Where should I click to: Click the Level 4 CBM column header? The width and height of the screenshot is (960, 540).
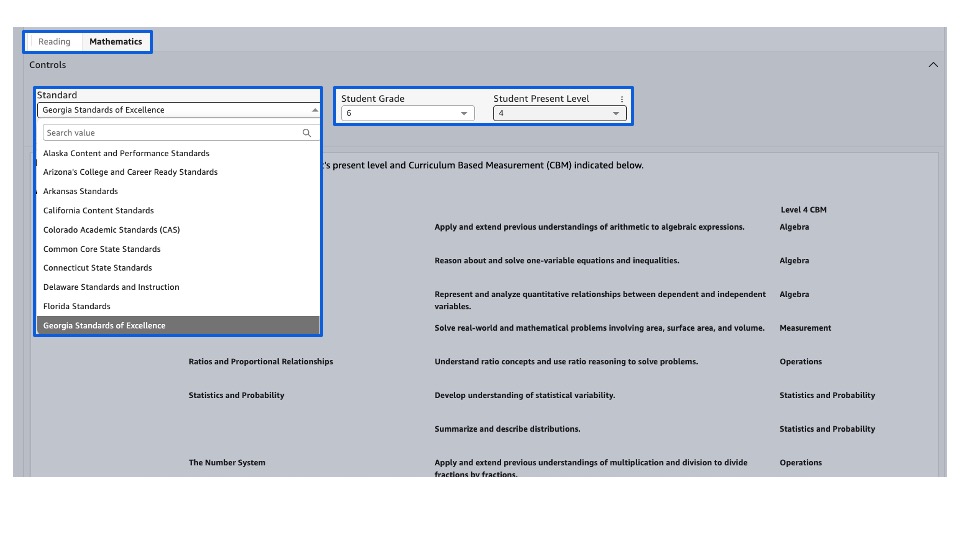click(x=803, y=210)
